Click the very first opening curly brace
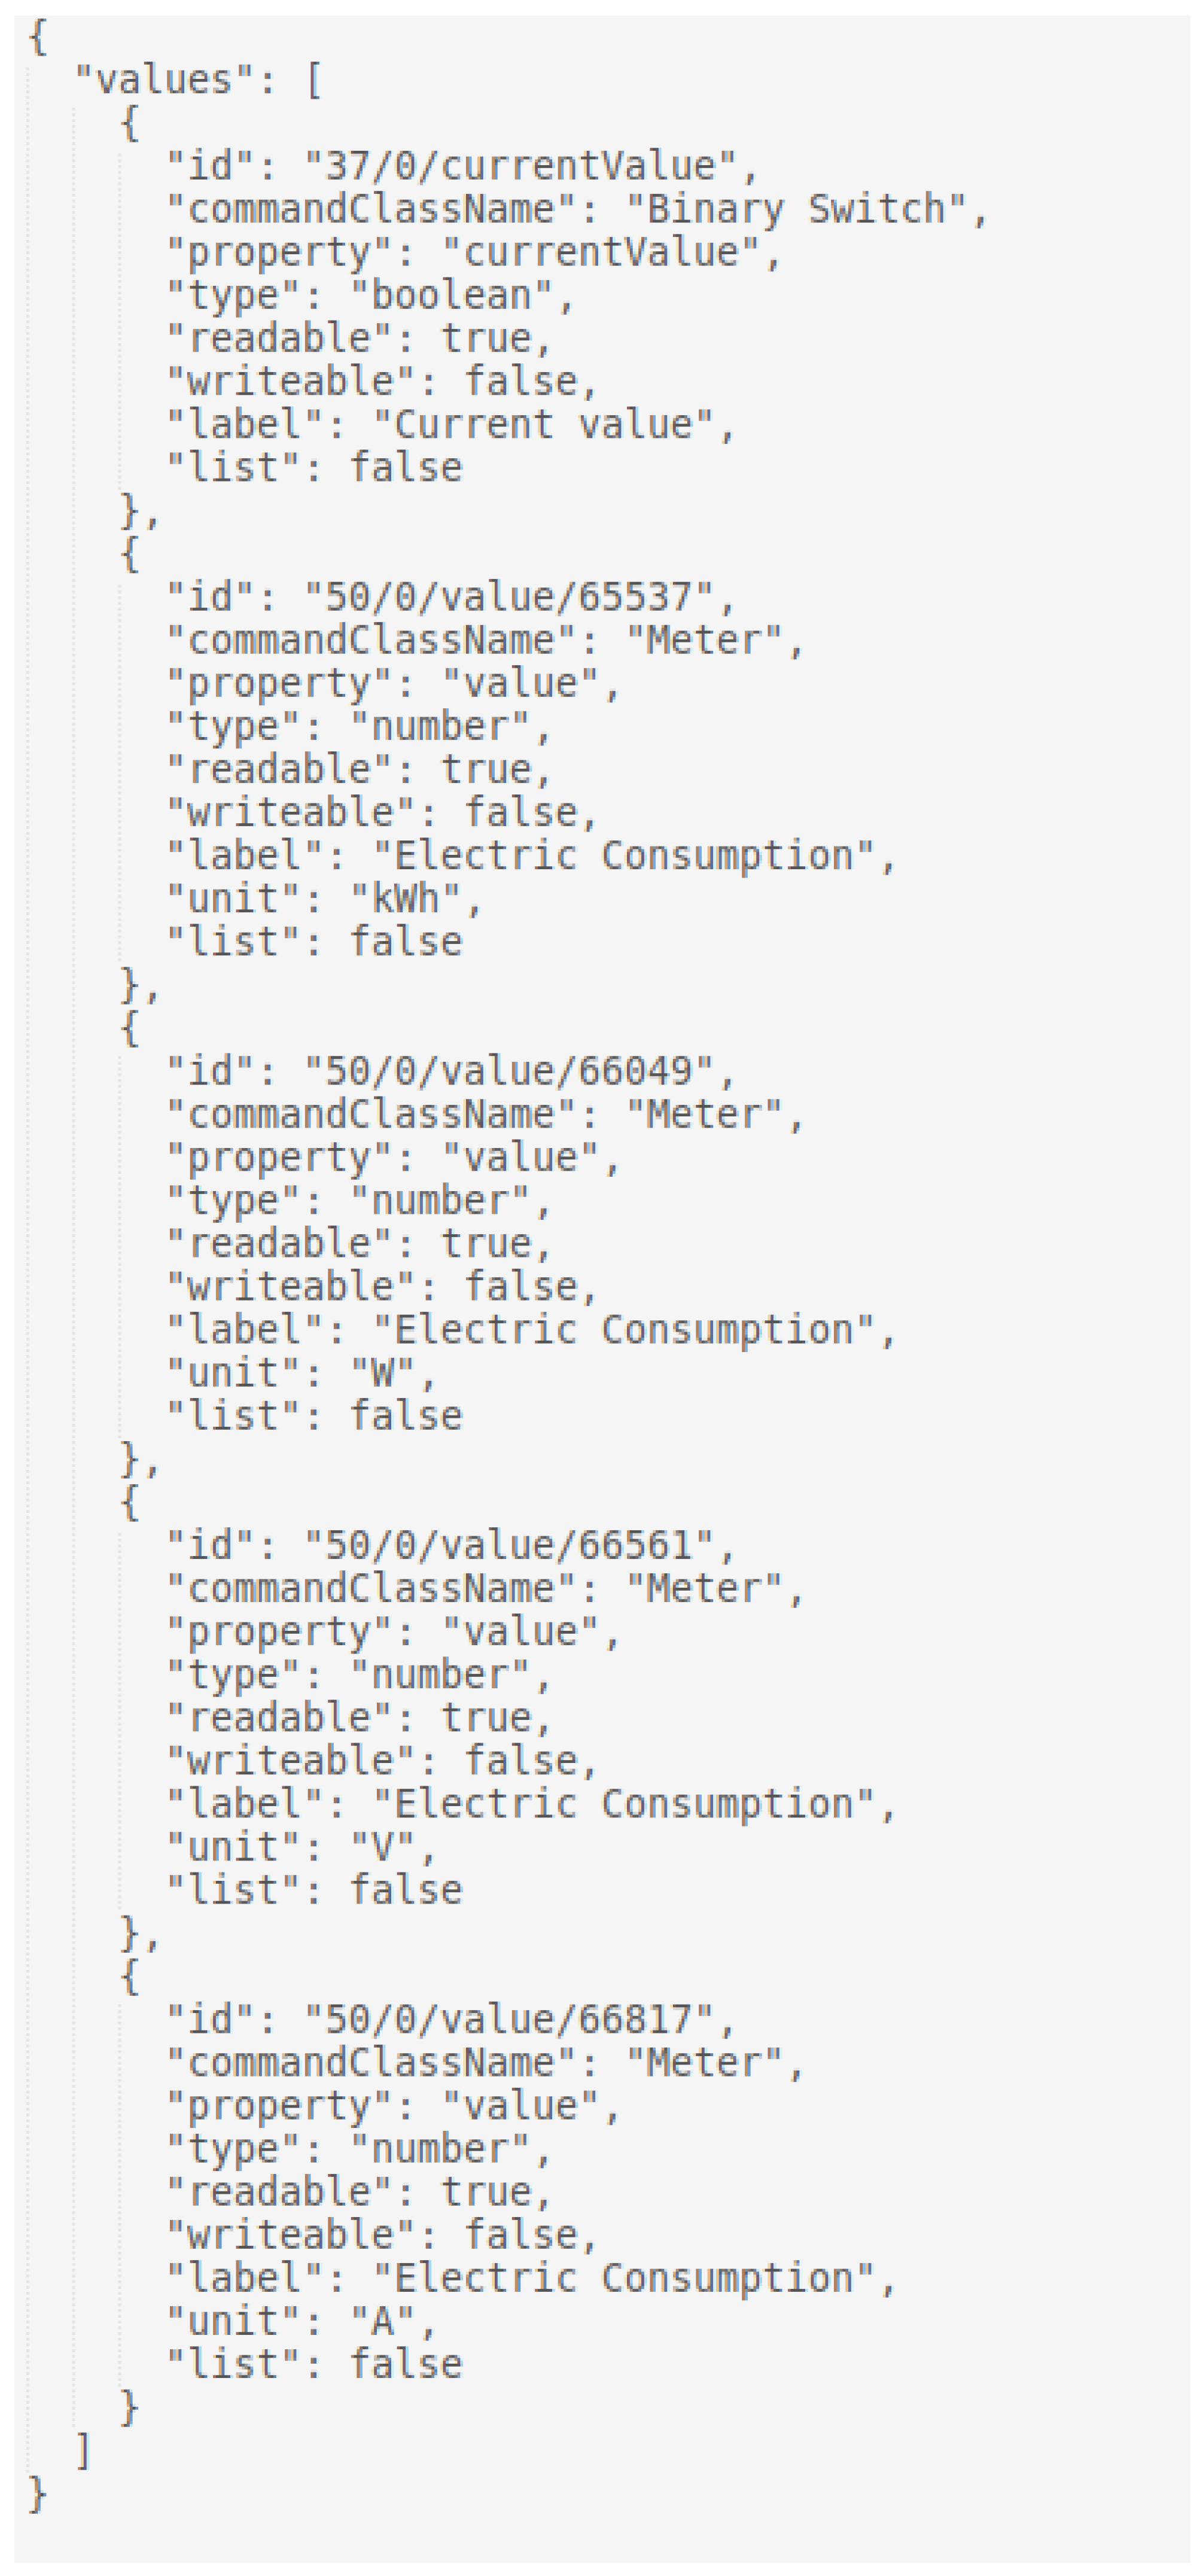1203x2576 pixels. pyautogui.click(x=38, y=38)
